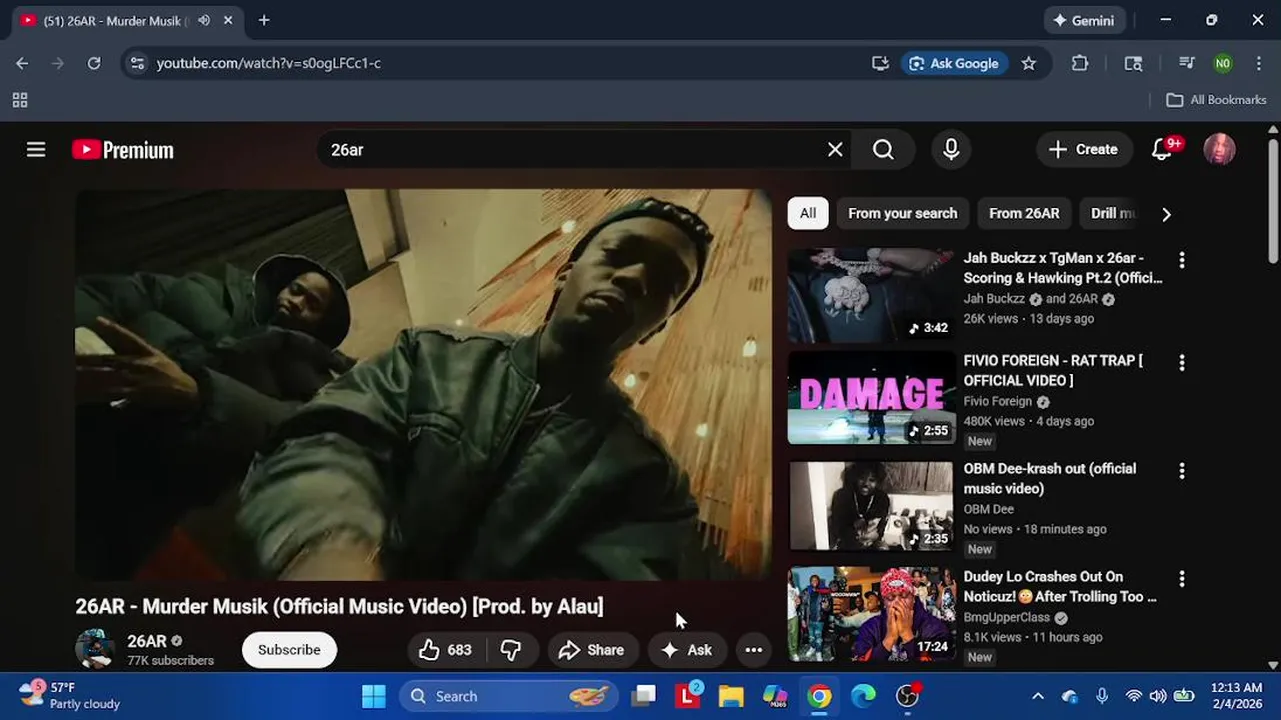
Task: Like the video with 683 likes
Action: coord(446,650)
